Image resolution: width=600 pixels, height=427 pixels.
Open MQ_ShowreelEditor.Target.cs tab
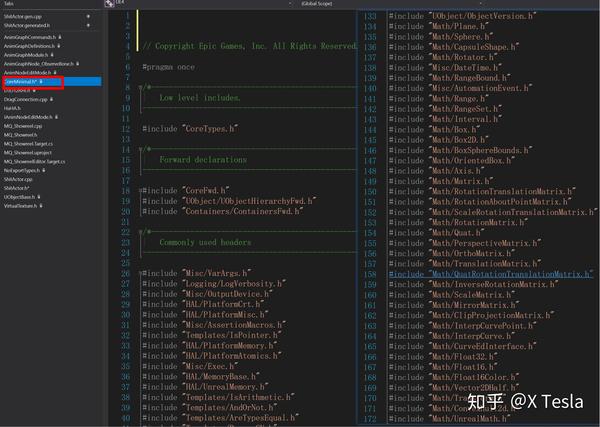34,161
